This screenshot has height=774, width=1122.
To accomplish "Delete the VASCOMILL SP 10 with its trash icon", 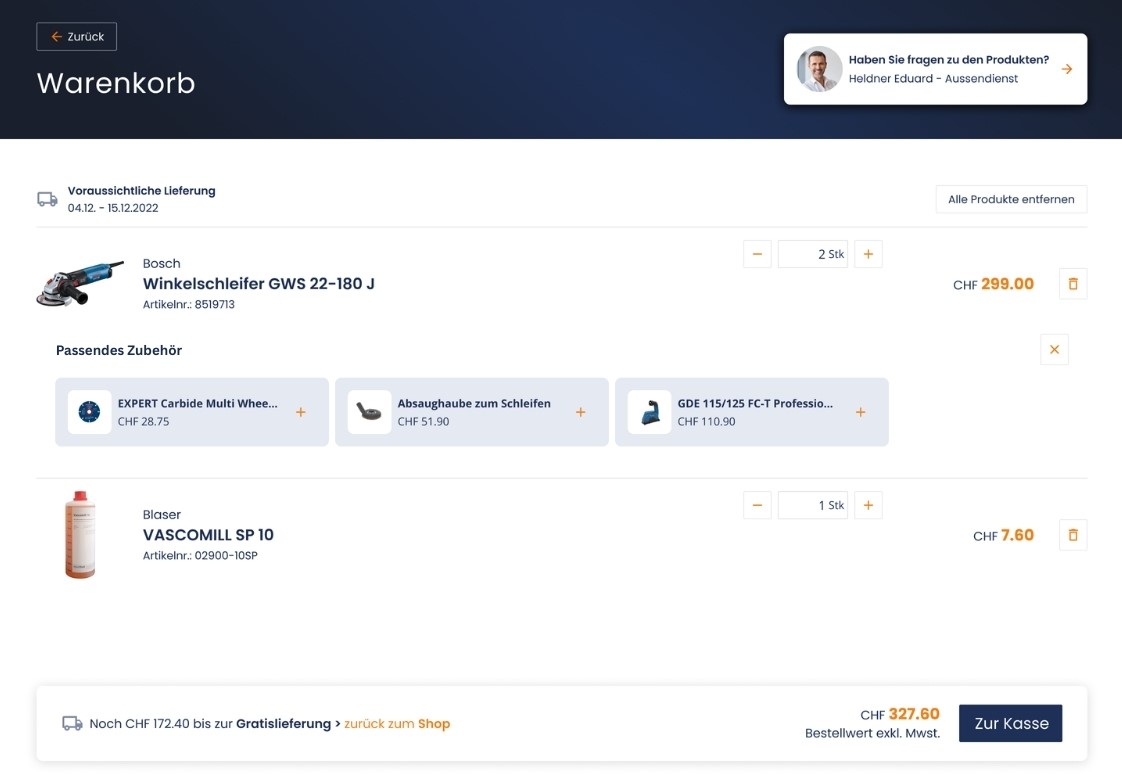I will tap(1073, 535).
